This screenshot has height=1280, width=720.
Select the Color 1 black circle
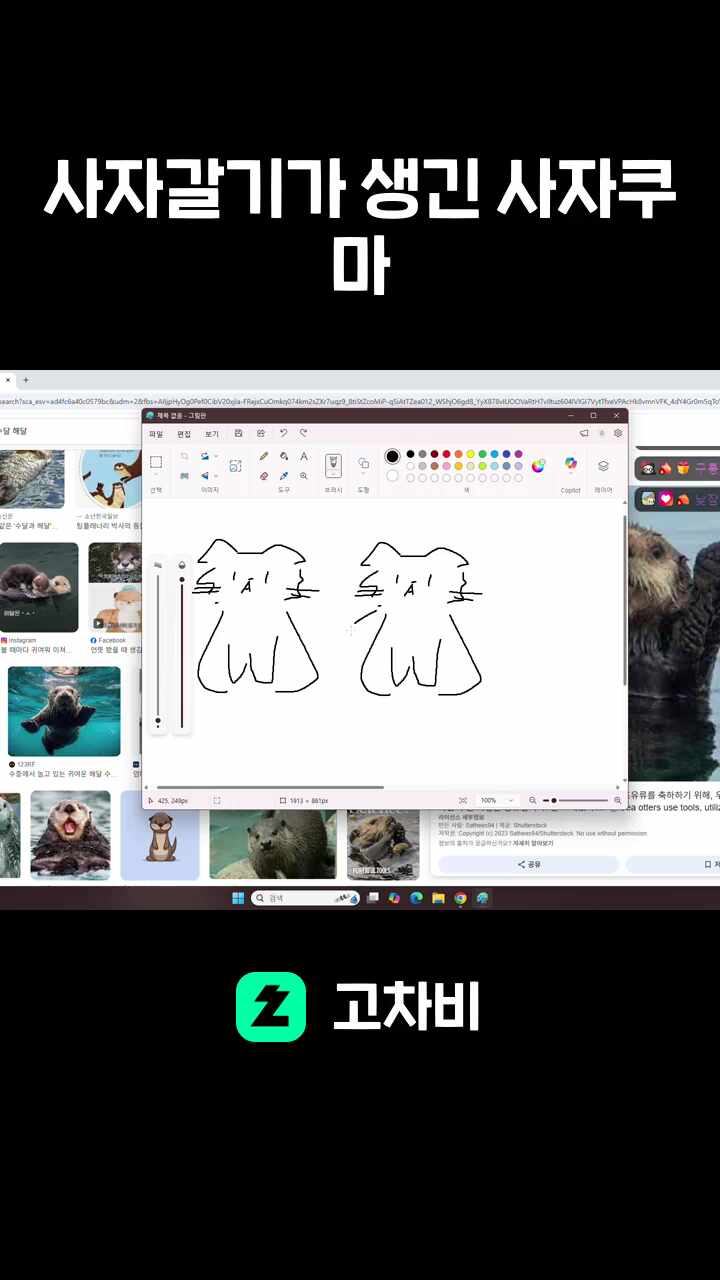click(x=393, y=456)
